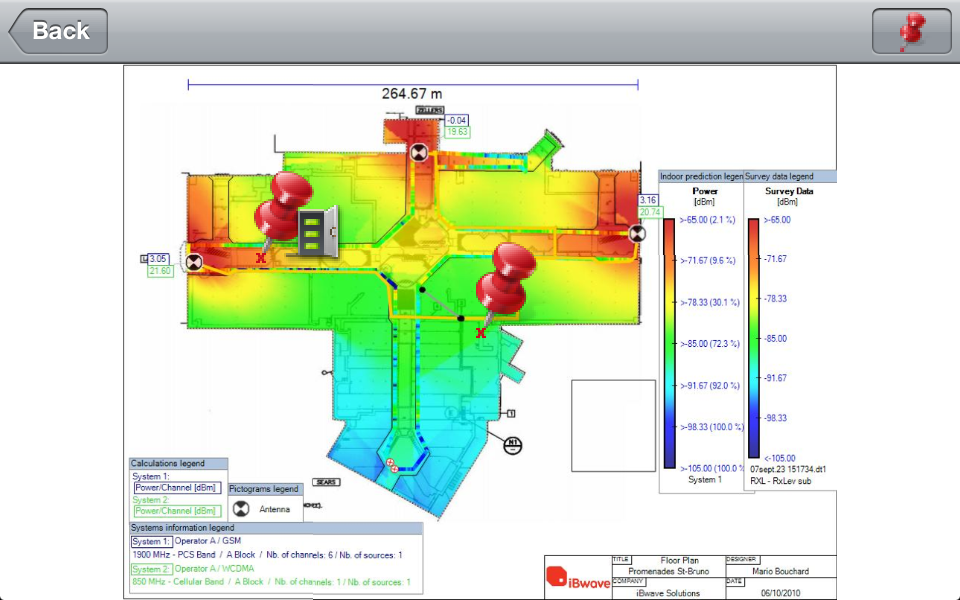The height and width of the screenshot is (600, 960).
Task: Tap the Back button
Action: coord(59,31)
